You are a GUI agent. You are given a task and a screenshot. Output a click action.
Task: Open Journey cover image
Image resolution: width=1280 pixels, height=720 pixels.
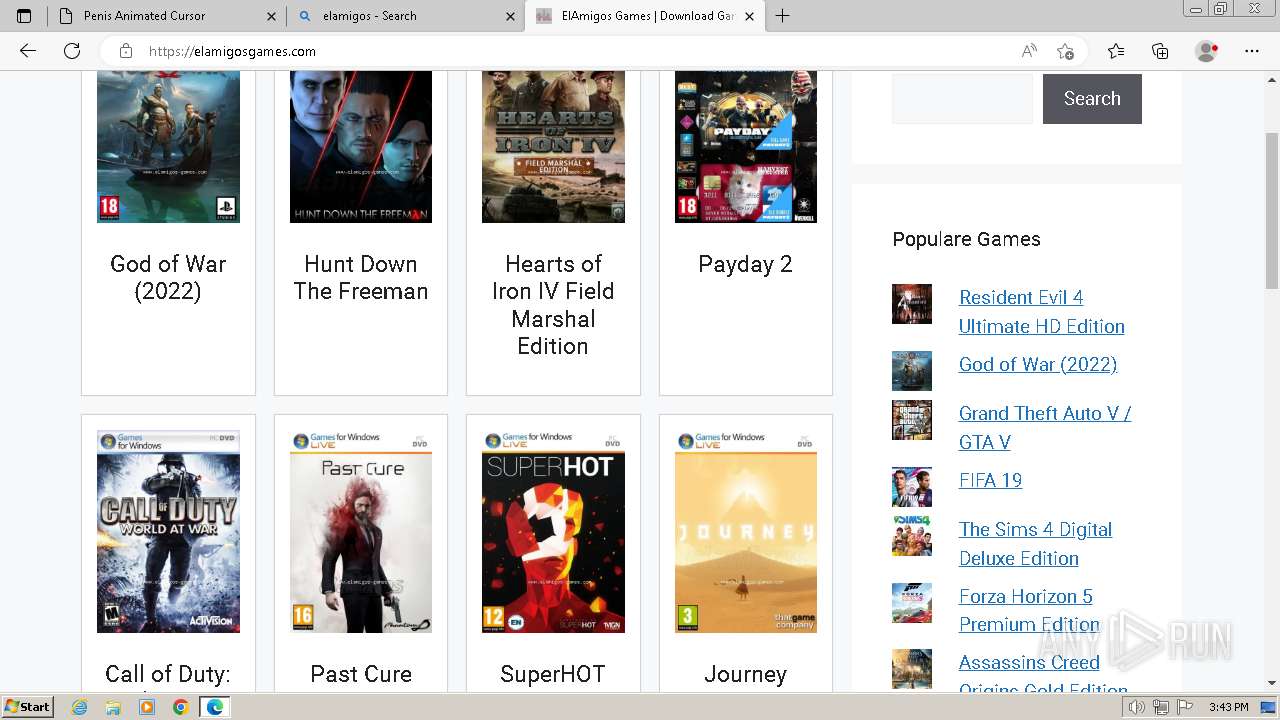[x=746, y=532]
